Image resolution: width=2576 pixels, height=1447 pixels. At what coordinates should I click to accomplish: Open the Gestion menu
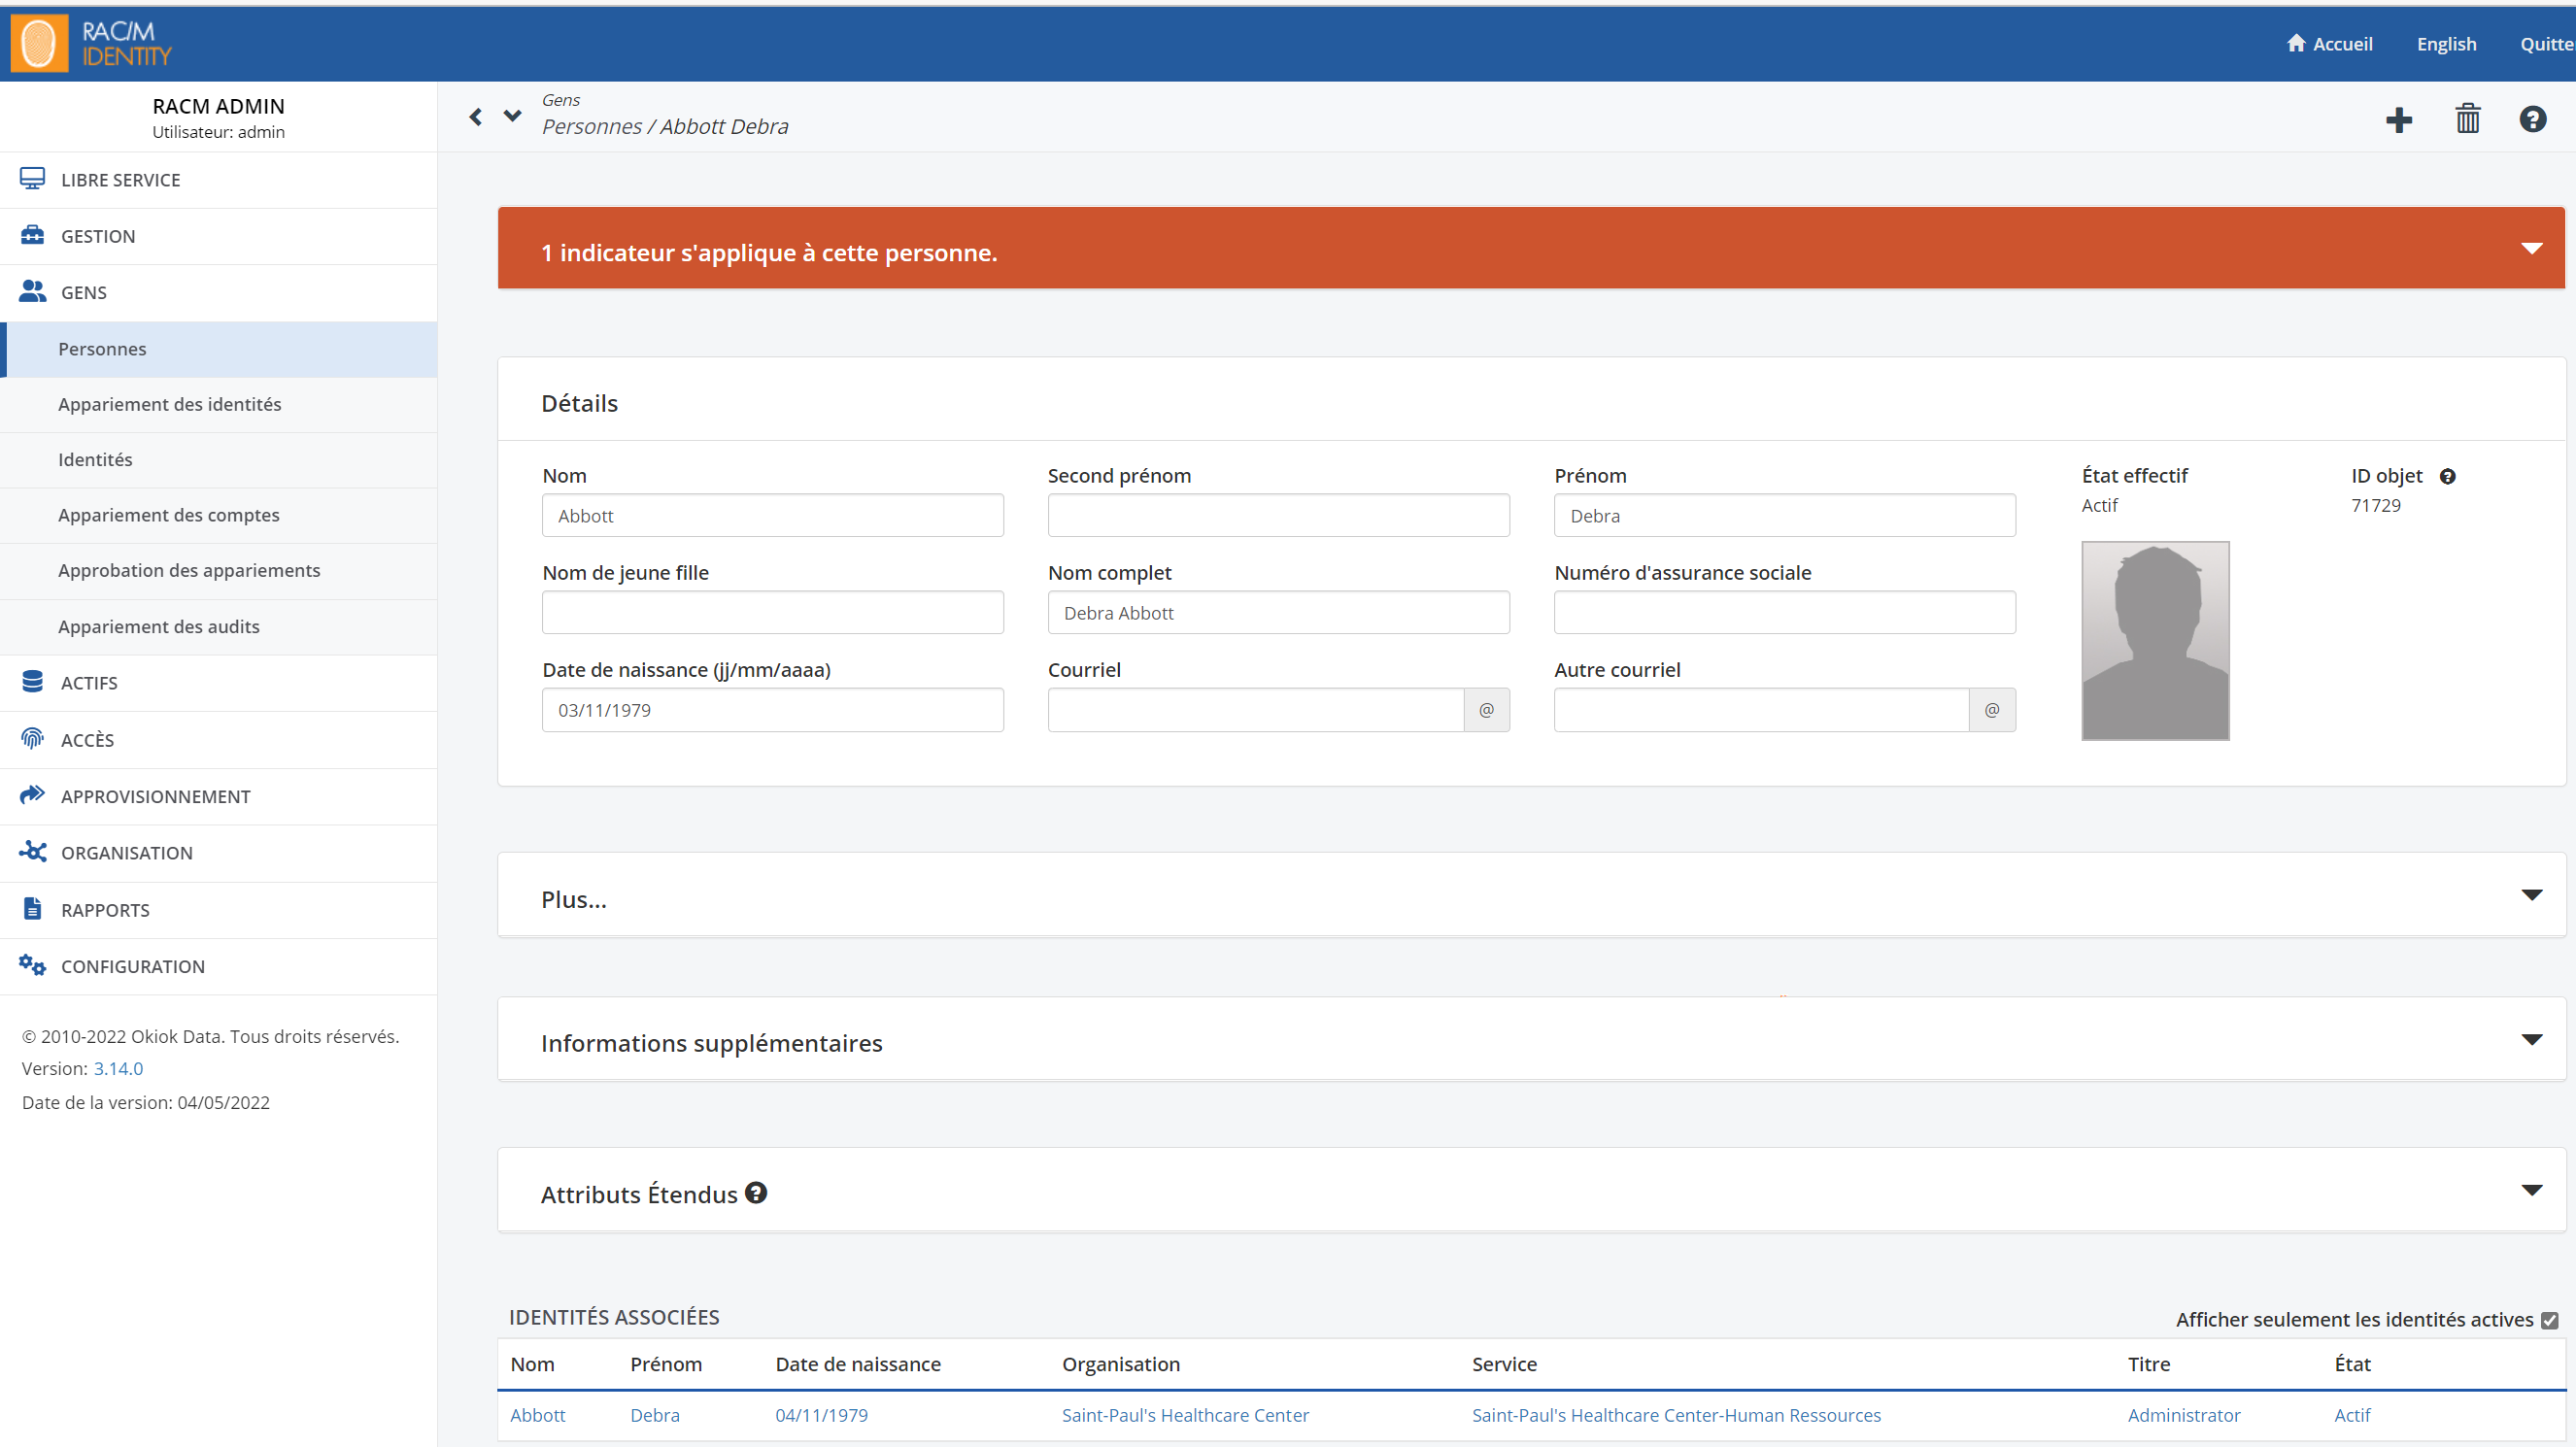[218, 236]
